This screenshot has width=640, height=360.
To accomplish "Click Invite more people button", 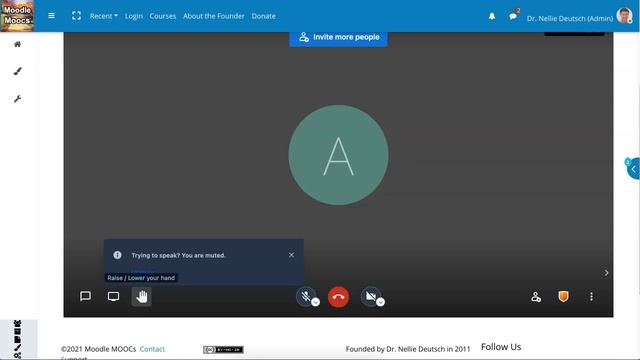I will 338,38.
